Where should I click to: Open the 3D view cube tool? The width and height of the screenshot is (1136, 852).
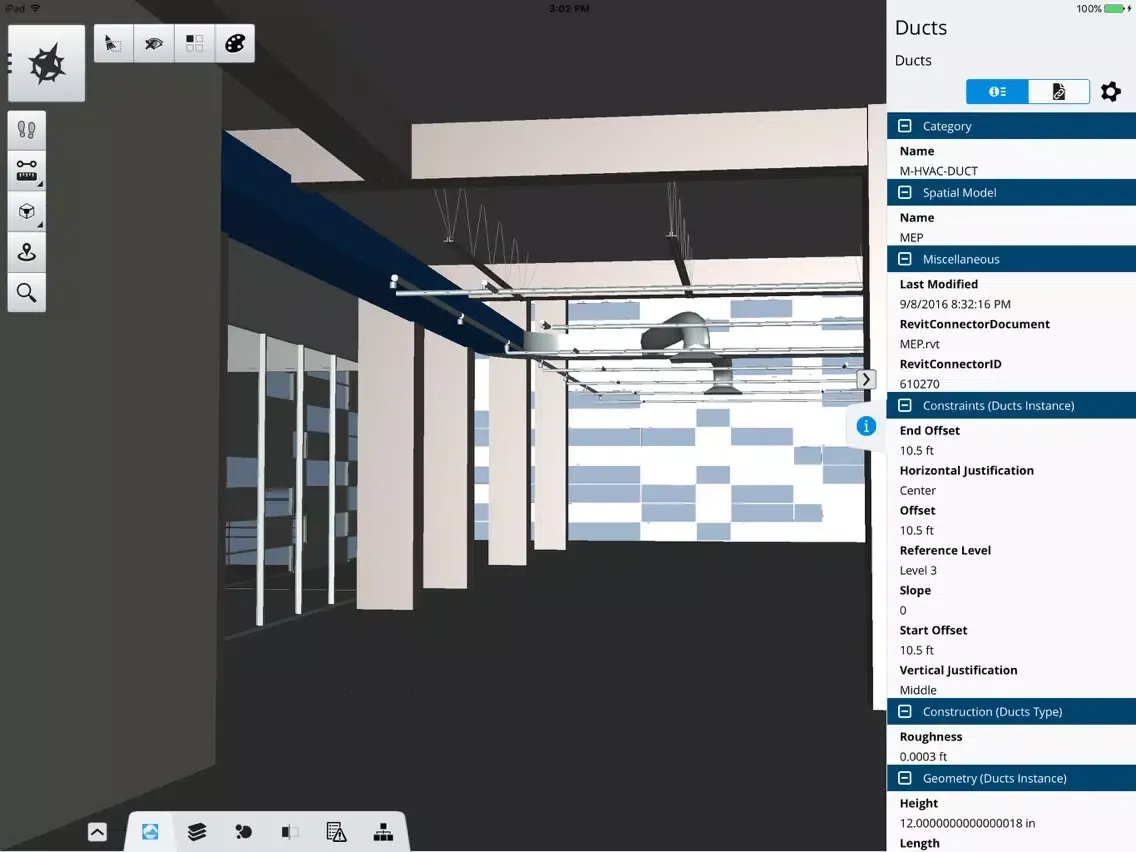point(27,212)
